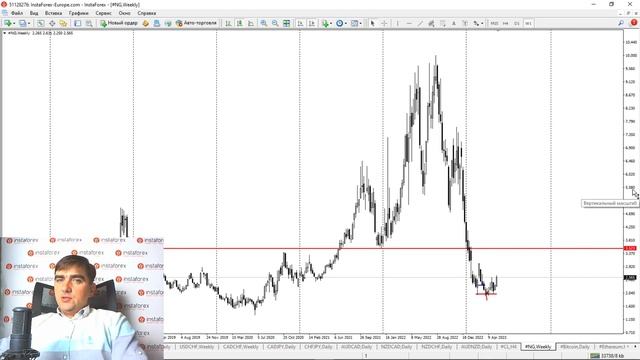
Task: Click the new chart toolbar icon
Action: tap(8, 23)
